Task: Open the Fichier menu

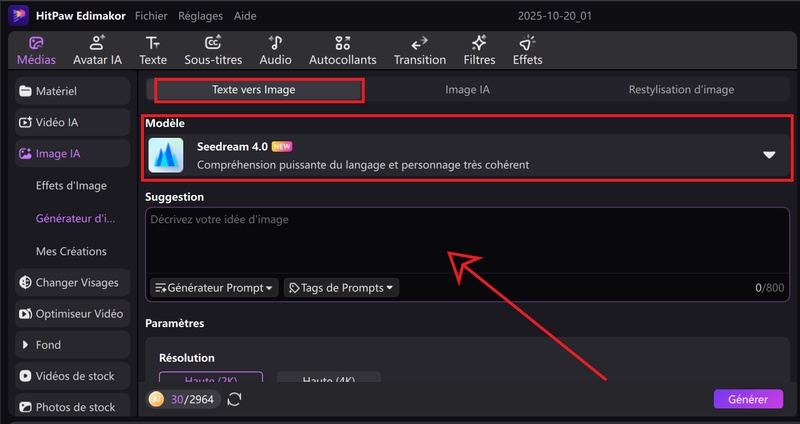Action: 151,16
